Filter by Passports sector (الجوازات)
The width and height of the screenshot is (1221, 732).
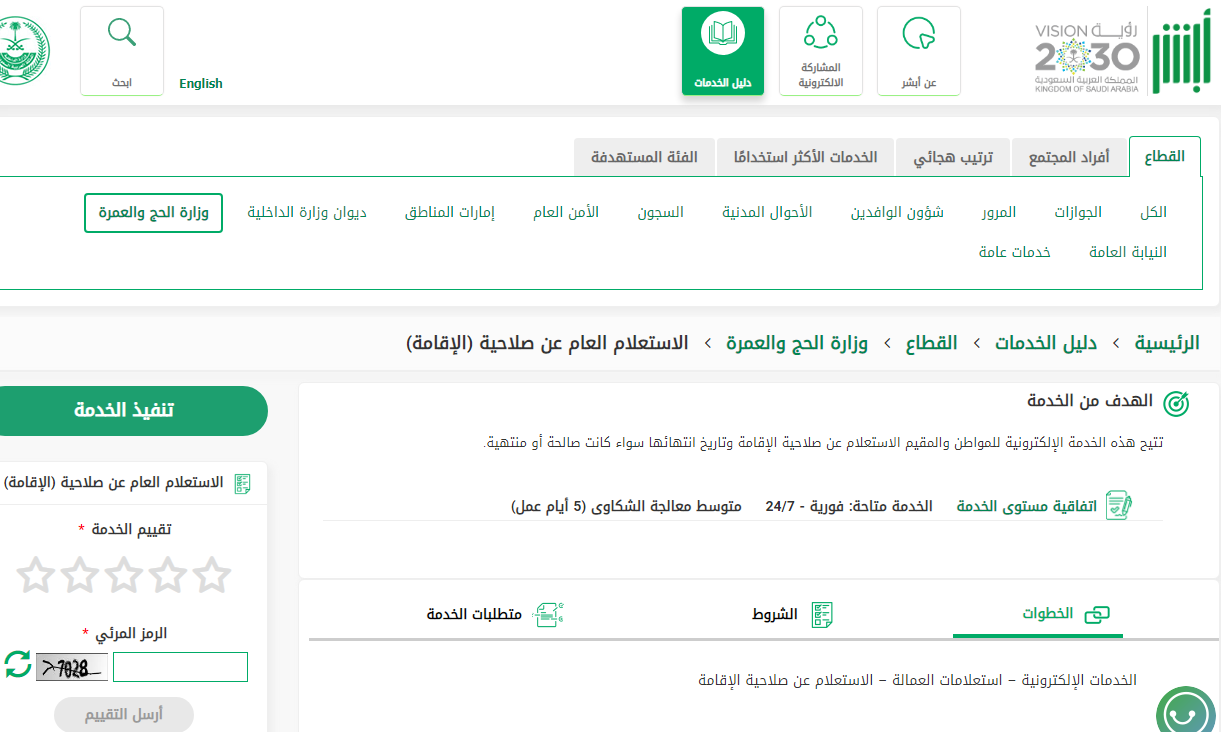[x=1078, y=212]
